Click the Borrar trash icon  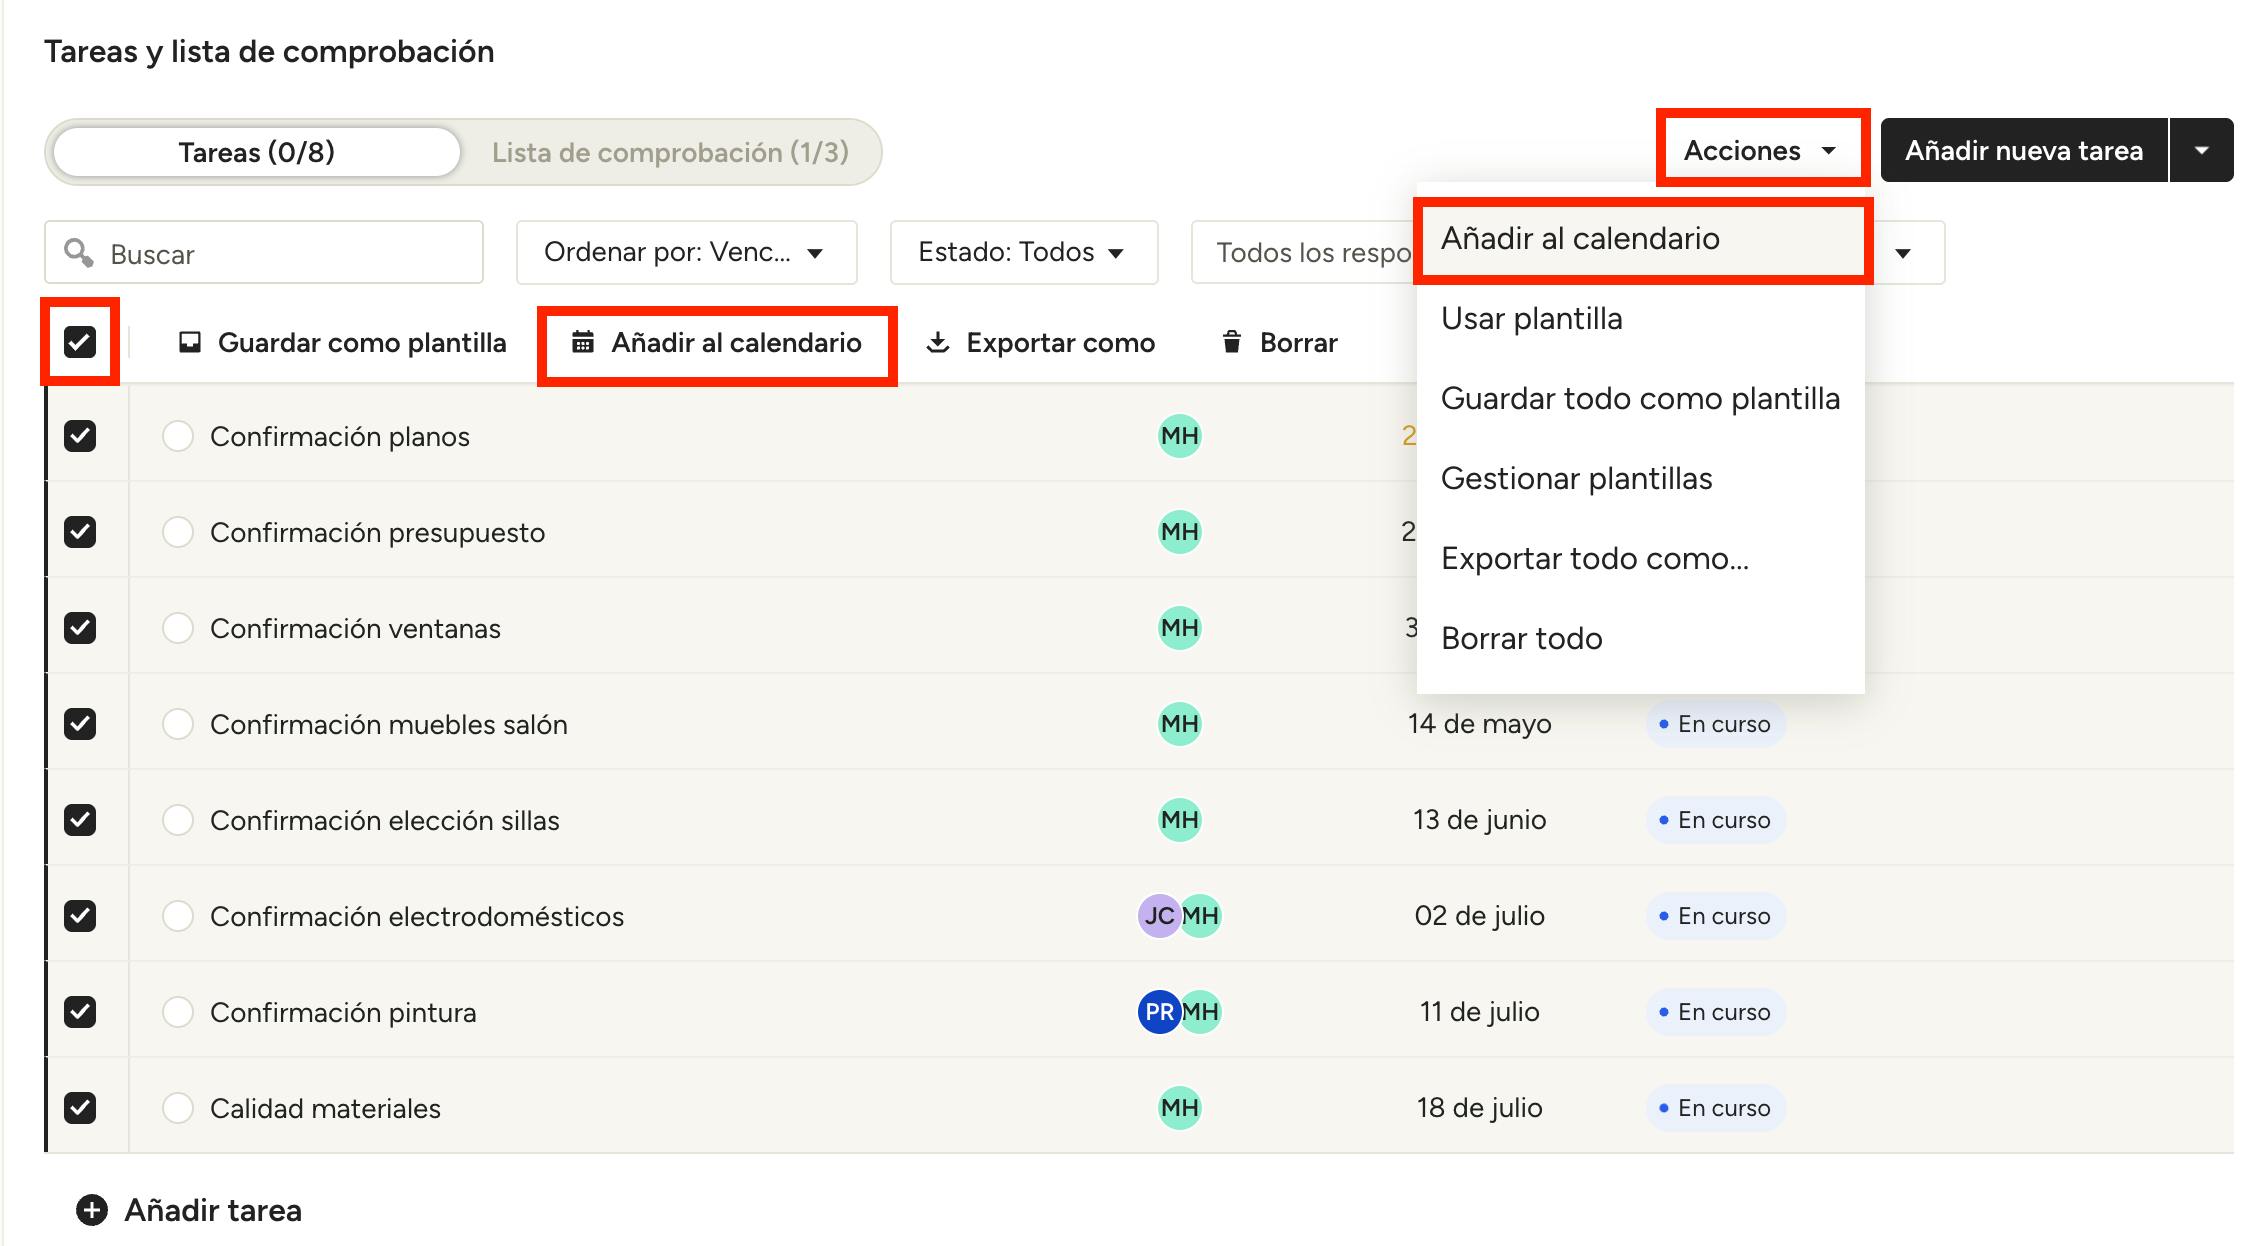point(1232,343)
